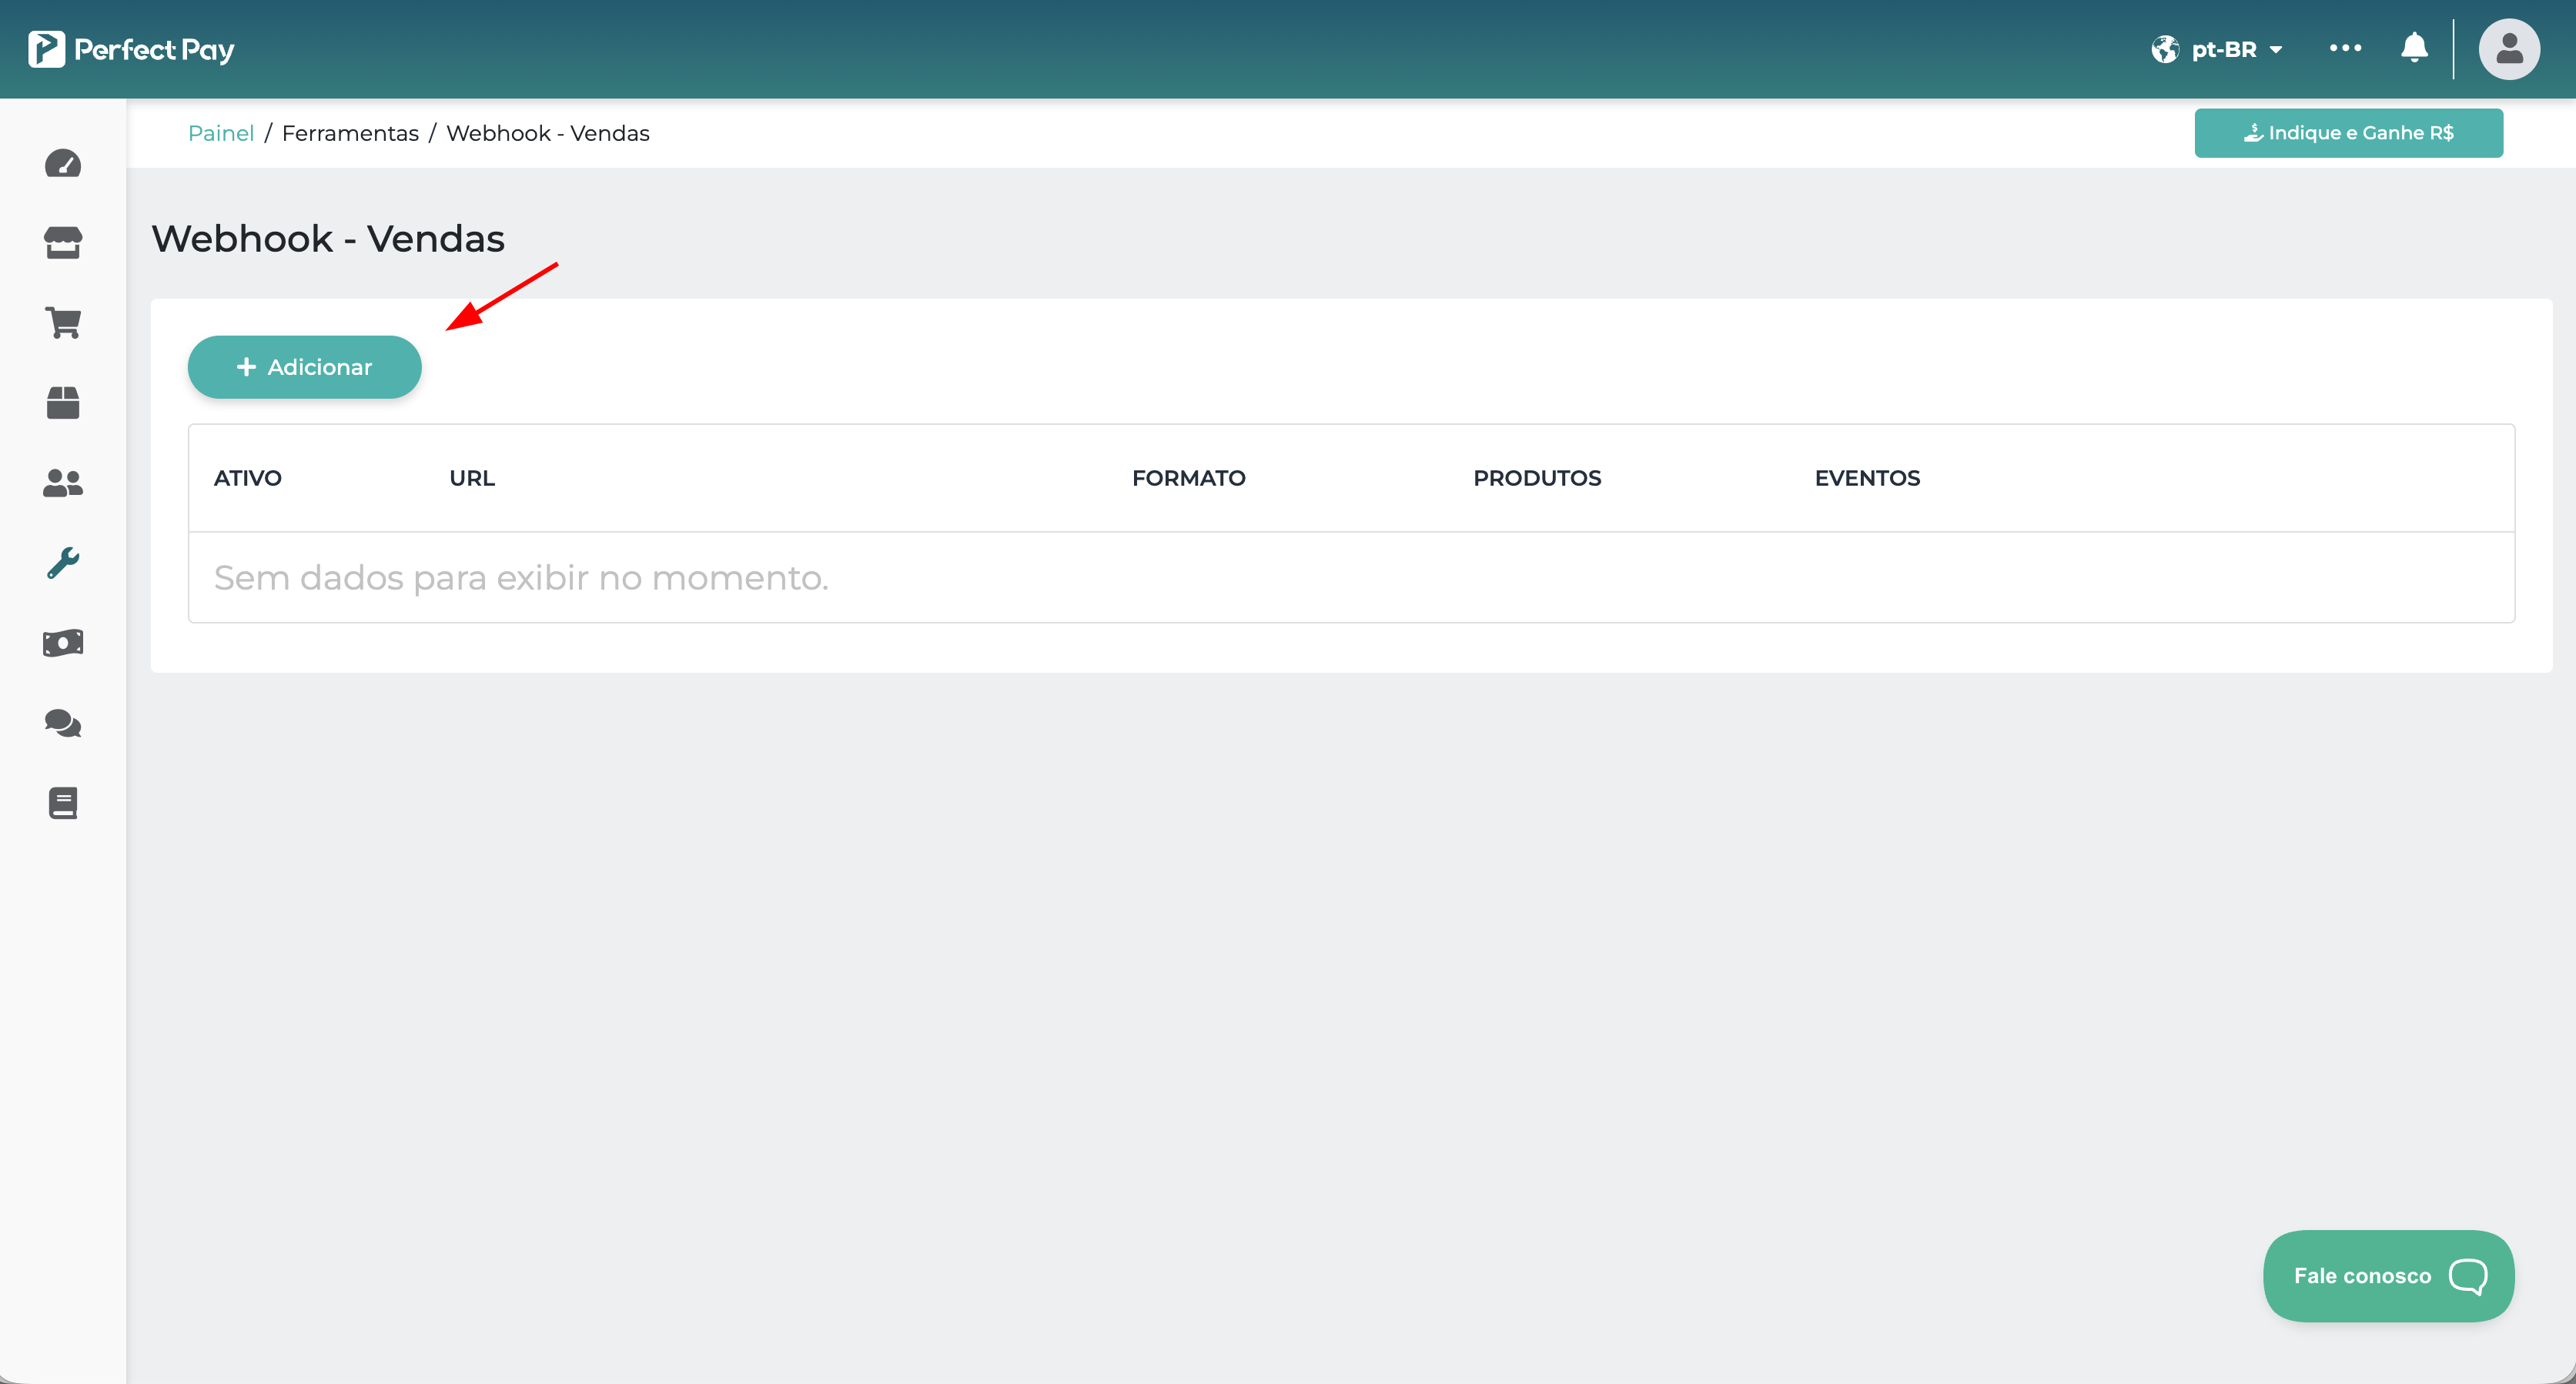Open the users group sidebar icon
This screenshot has height=1384, width=2576.
(x=63, y=483)
